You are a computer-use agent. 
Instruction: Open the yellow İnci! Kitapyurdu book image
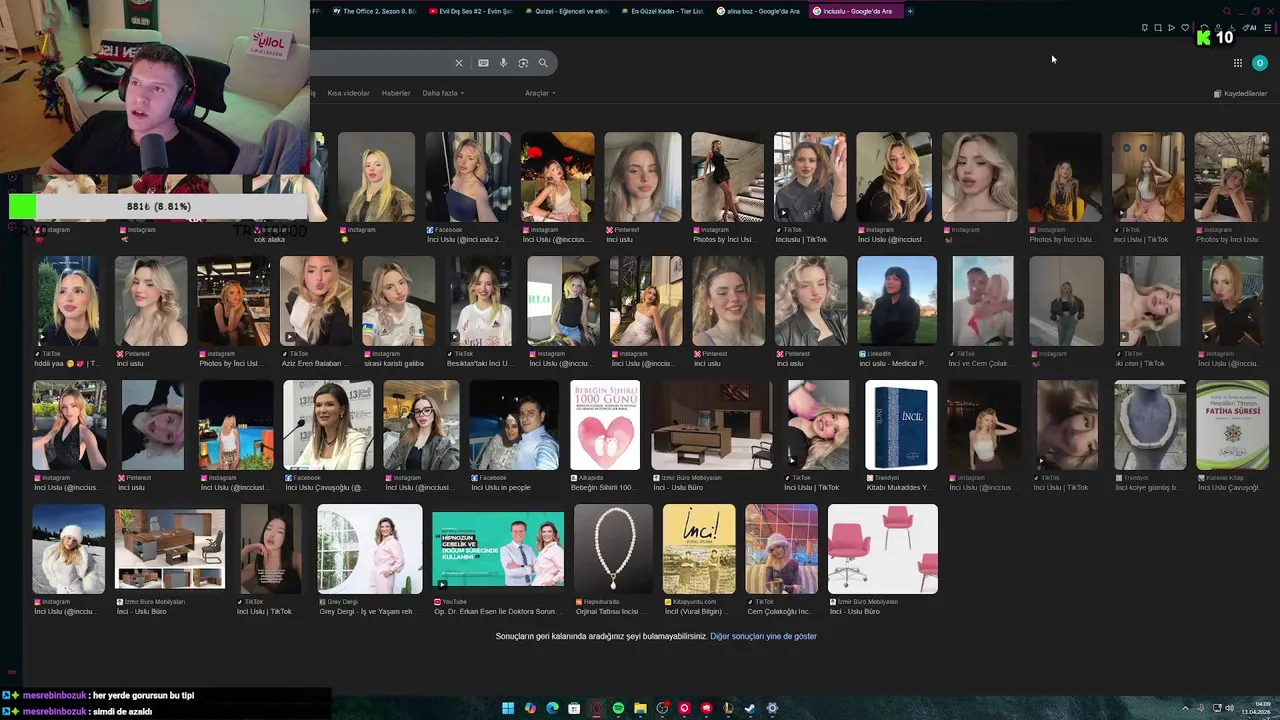coord(699,549)
